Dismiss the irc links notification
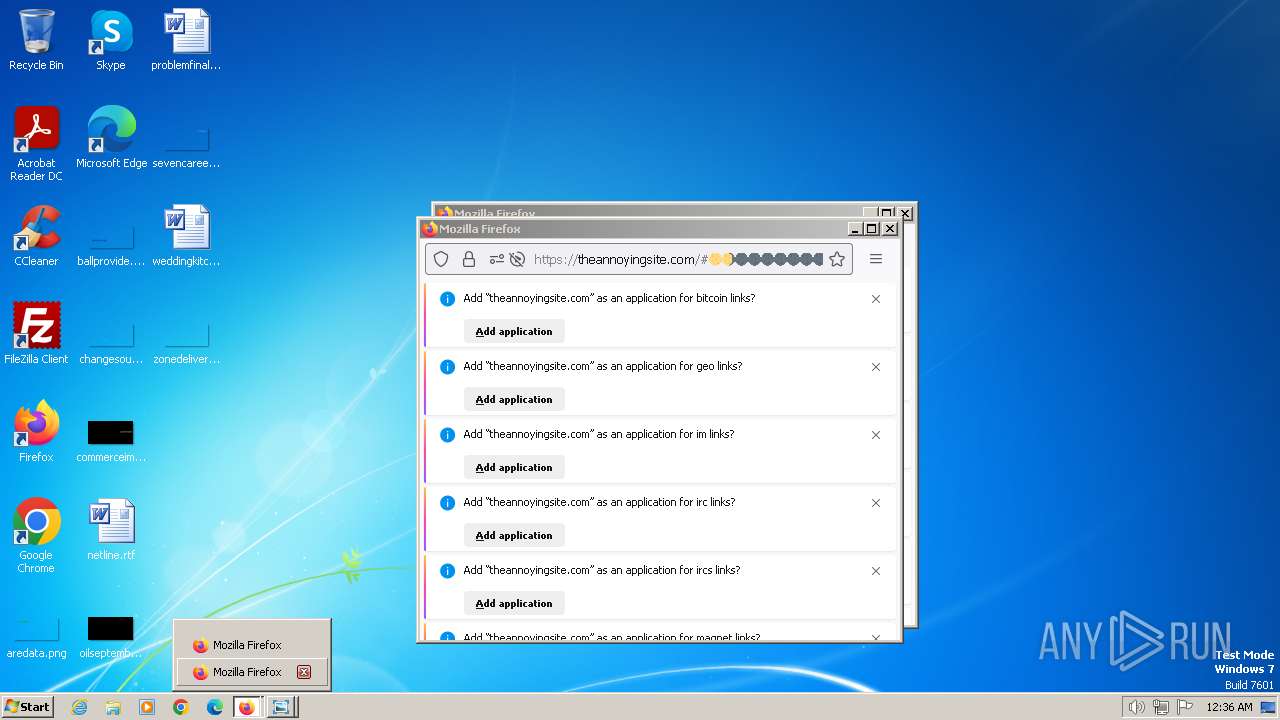This screenshot has height=720, width=1280. 876,503
